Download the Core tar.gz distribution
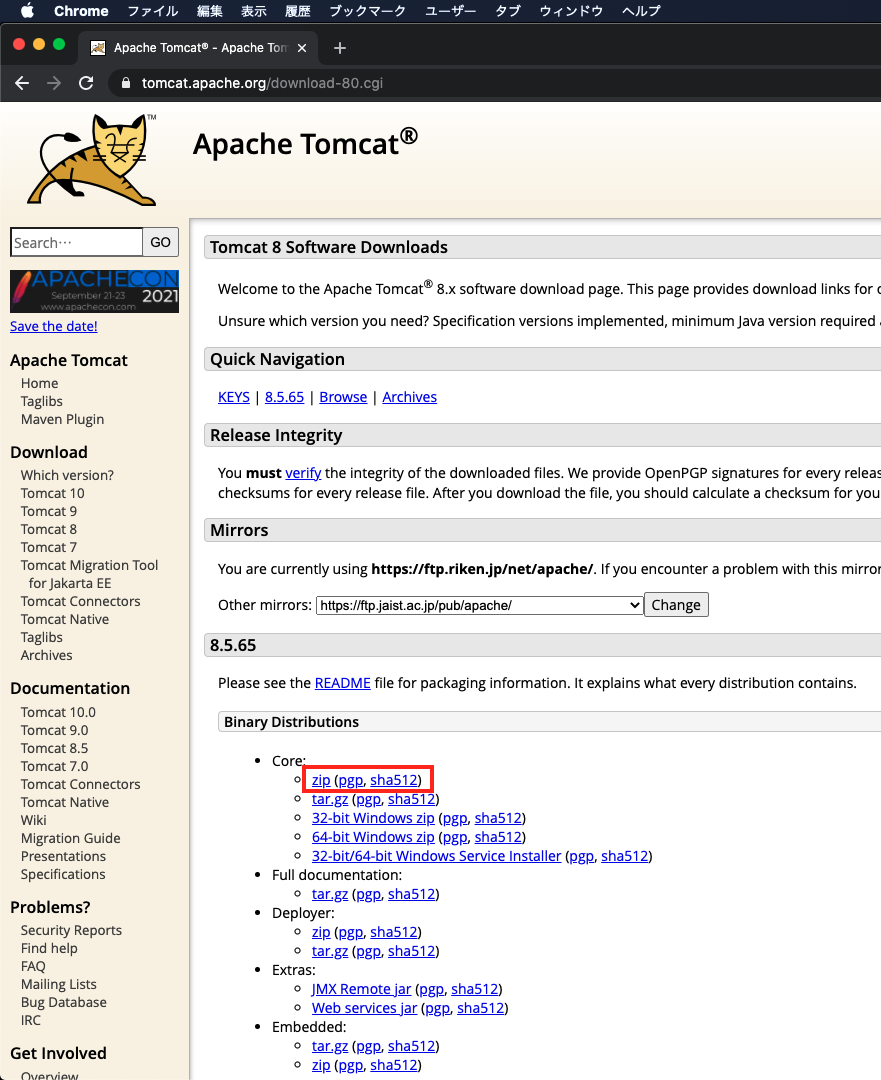The width and height of the screenshot is (881, 1080). pyautogui.click(x=330, y=799)
